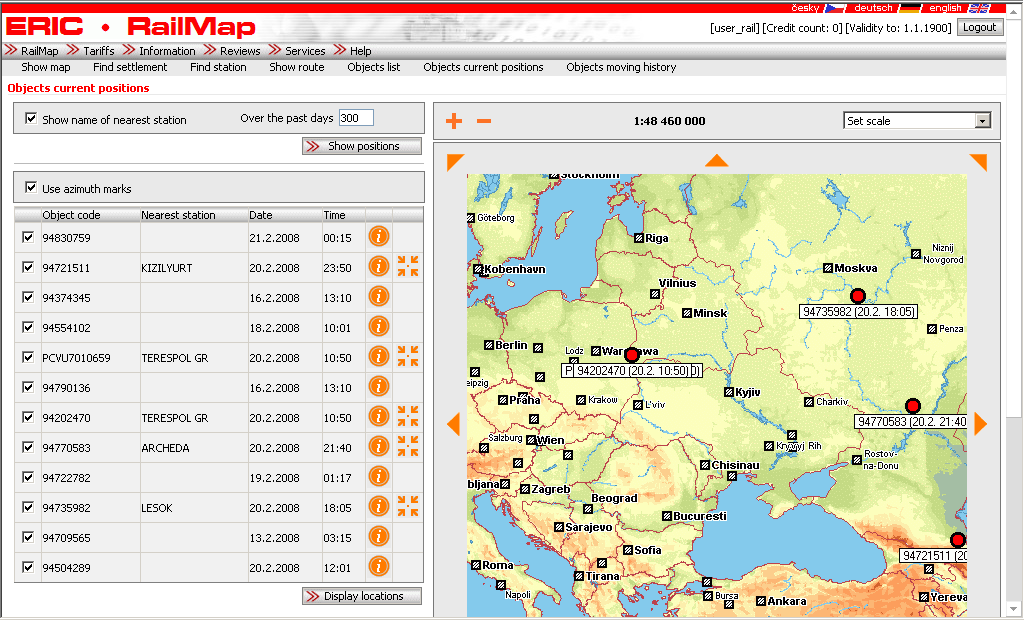1024x620 pixels.
Task: Center map on object 94770583
Action: 408,447
